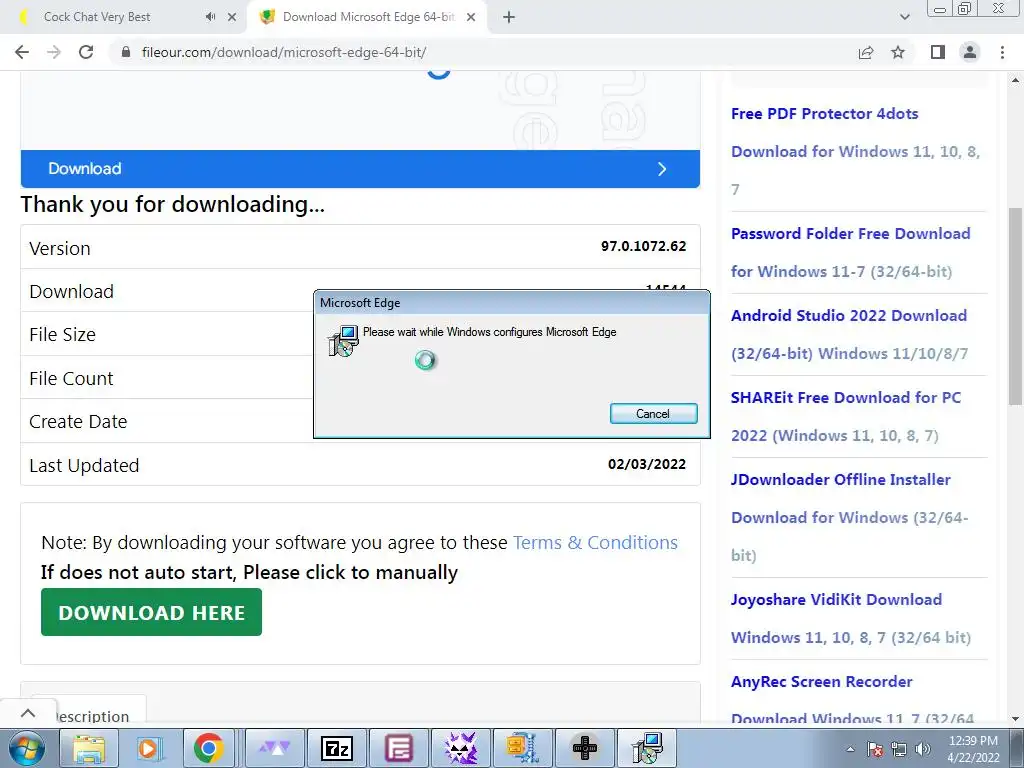Viewport: 1024px width, 768px height.
Task: Click the installer icon in Edge dialog
Action: [x=343, y=341]
